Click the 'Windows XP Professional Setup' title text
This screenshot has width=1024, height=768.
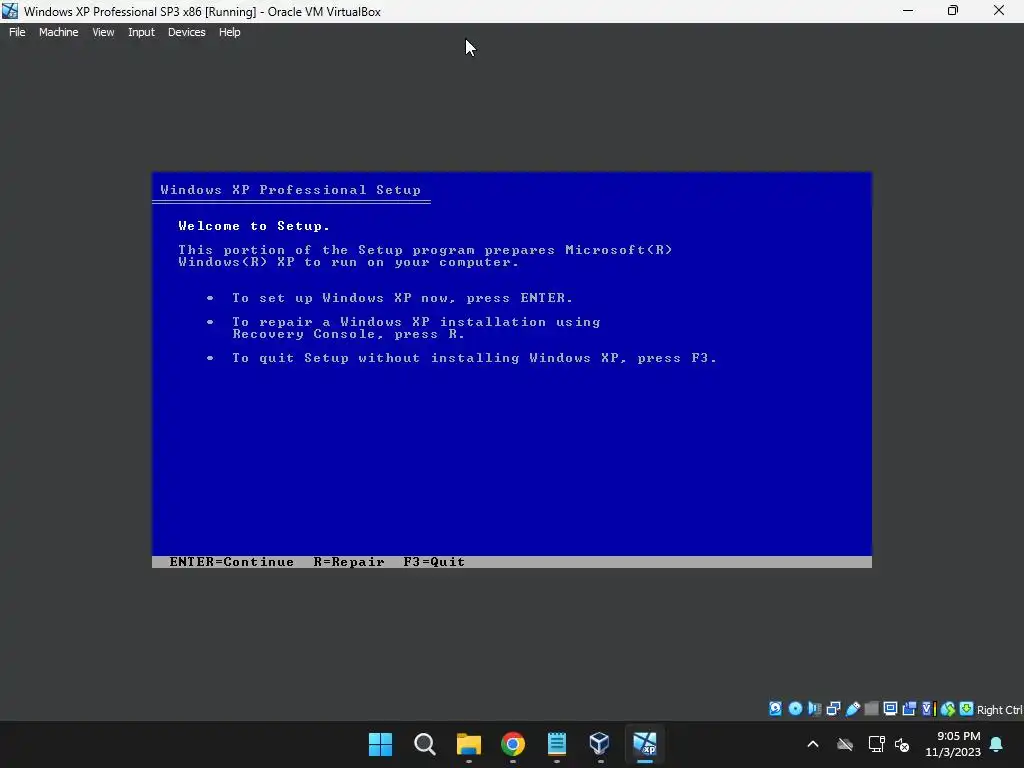(291, 190)
